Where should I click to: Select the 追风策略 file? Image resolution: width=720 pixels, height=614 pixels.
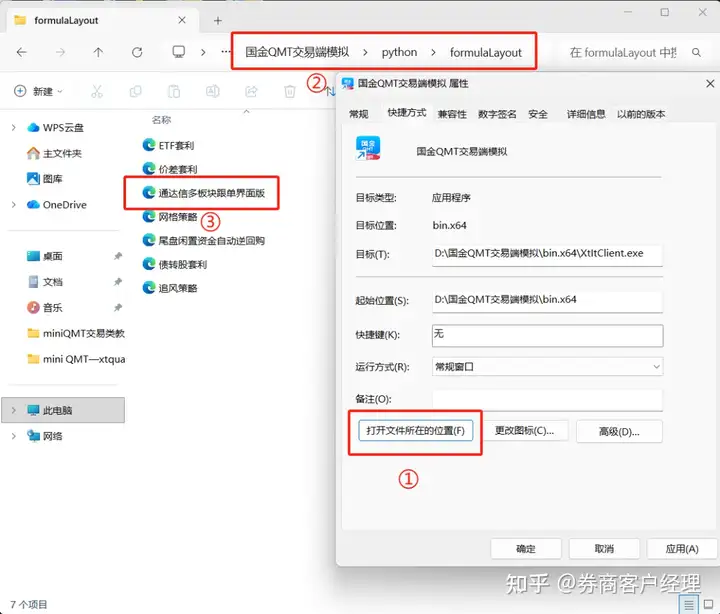click(169, 288)
